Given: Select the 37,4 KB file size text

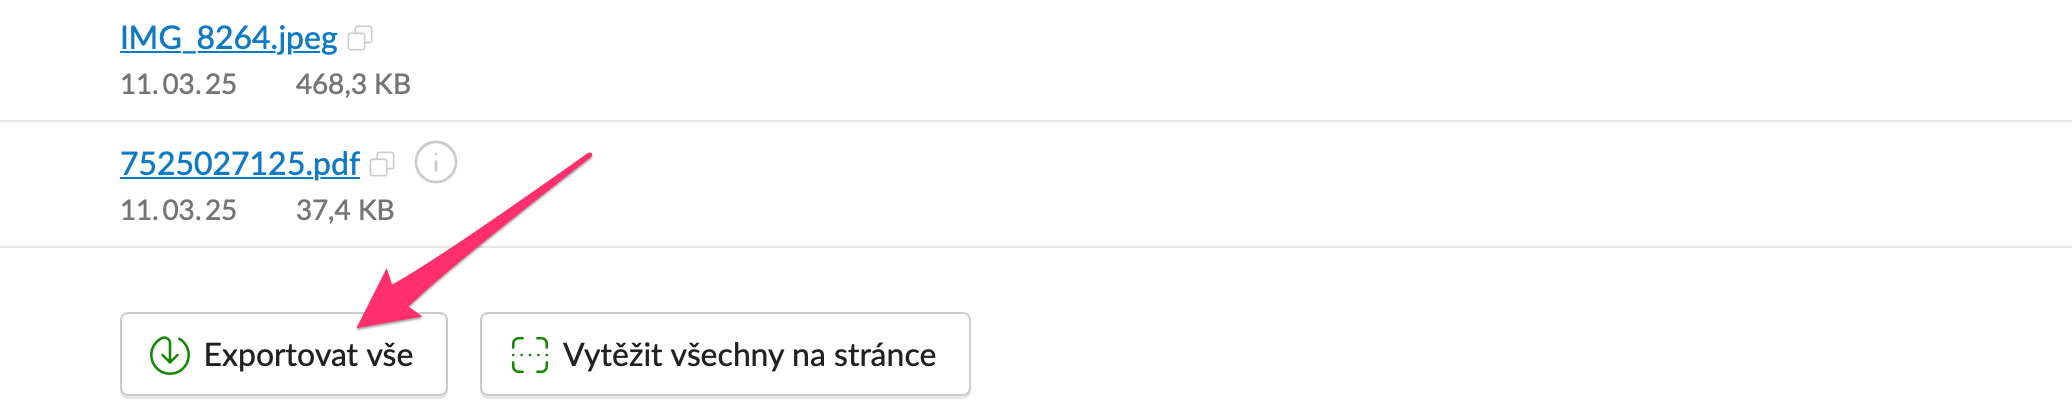Looking at the screenshot, I should (345, 210).
